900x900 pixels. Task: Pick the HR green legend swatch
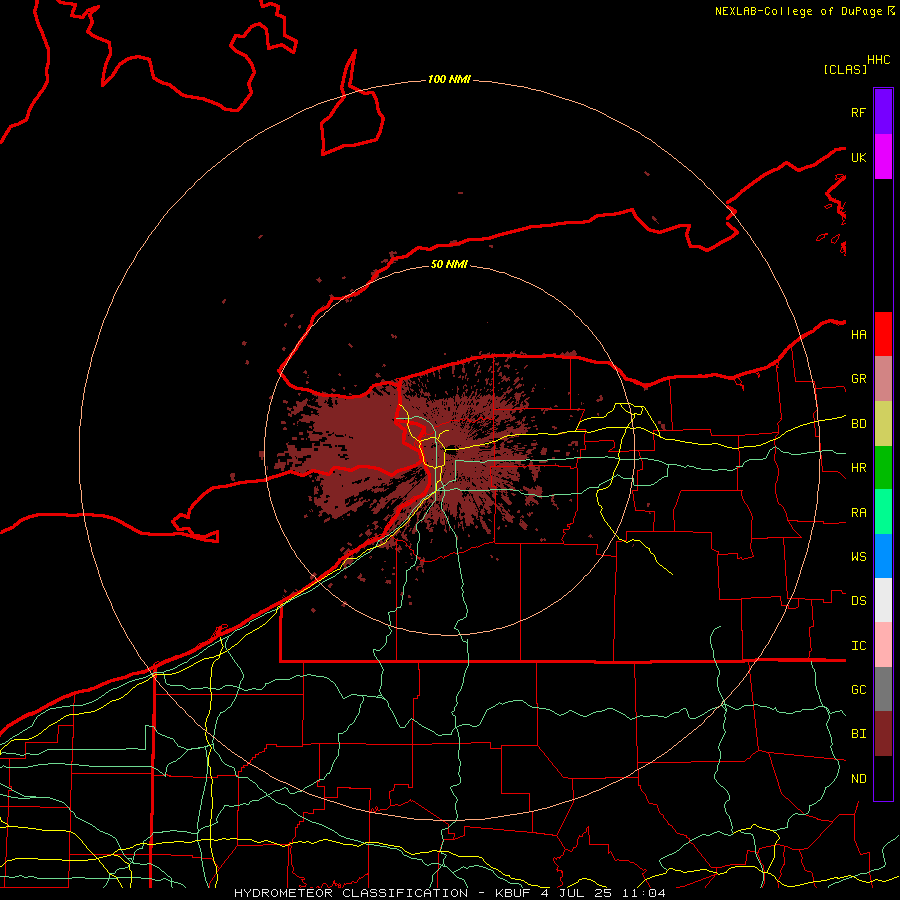point(883,468)
